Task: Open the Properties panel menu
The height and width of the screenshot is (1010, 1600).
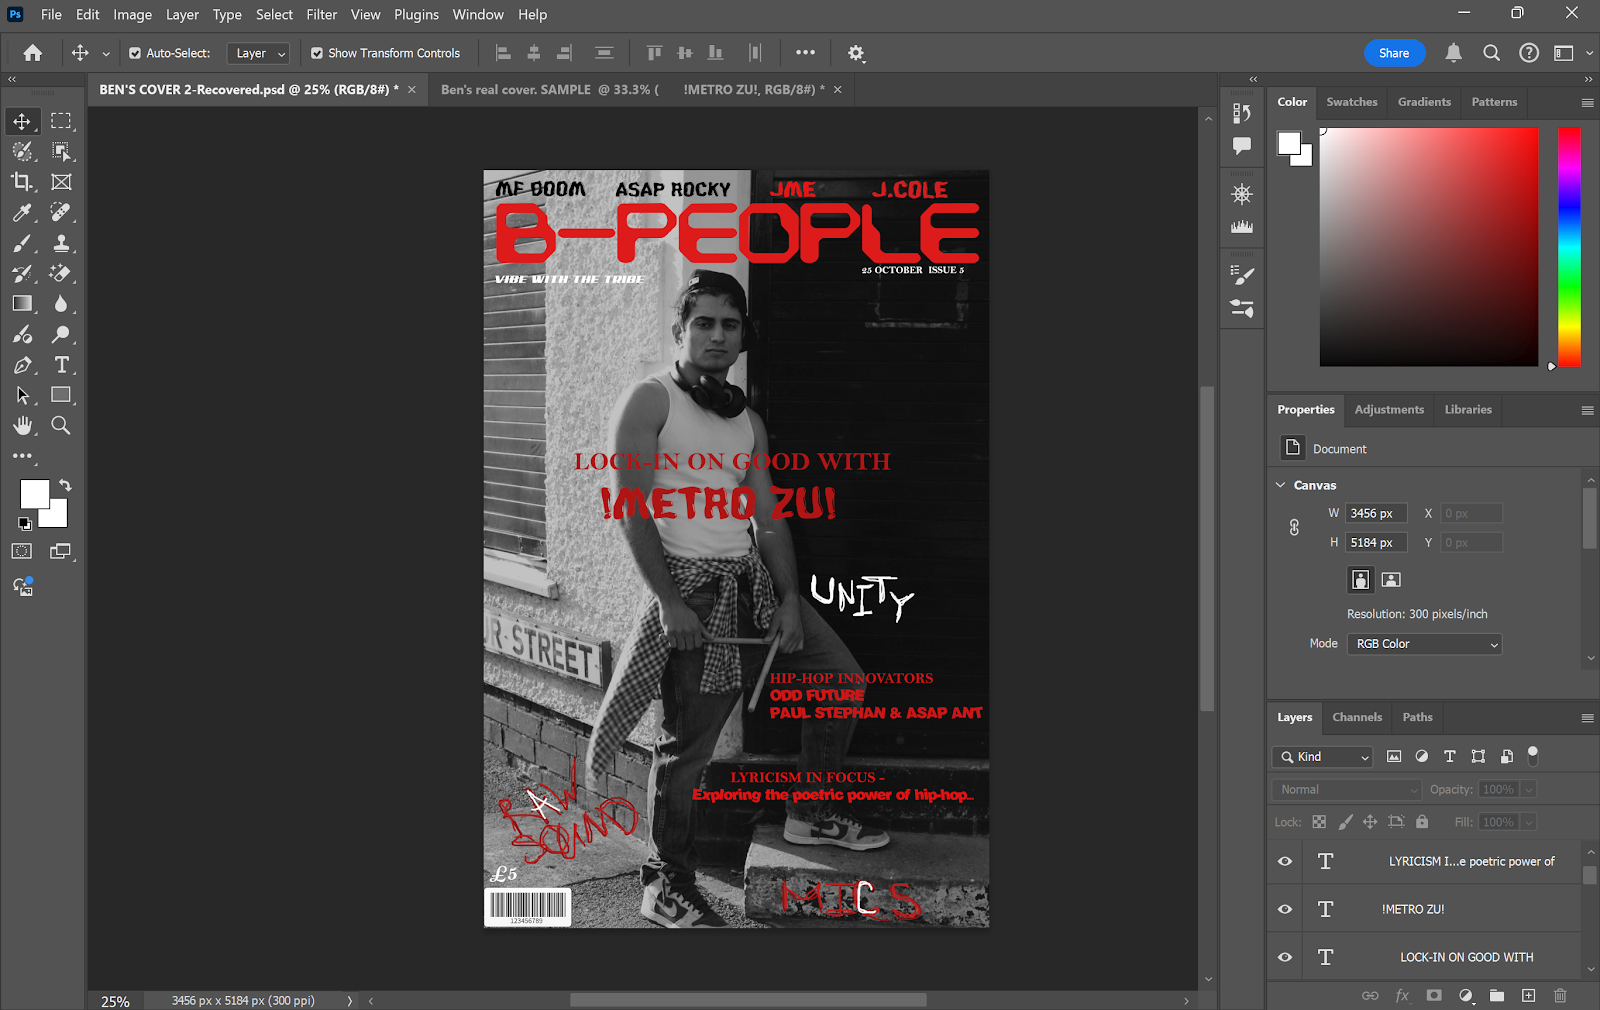Action: tap(1587, 410)
